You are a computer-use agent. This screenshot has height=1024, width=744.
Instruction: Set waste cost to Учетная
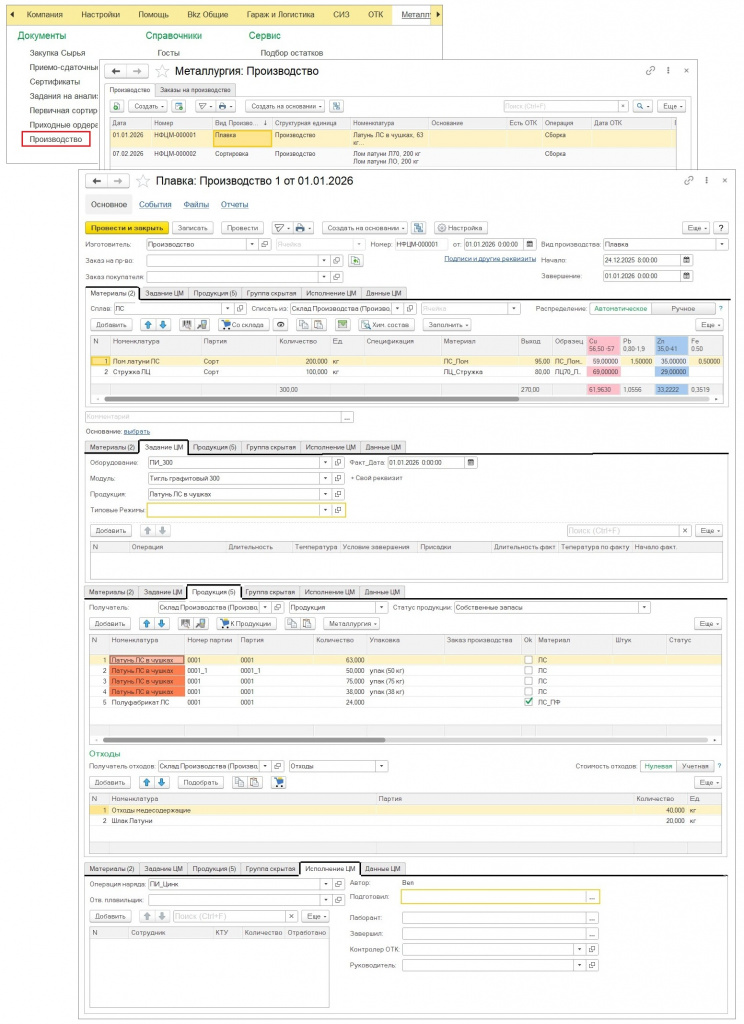click(694, 766)
